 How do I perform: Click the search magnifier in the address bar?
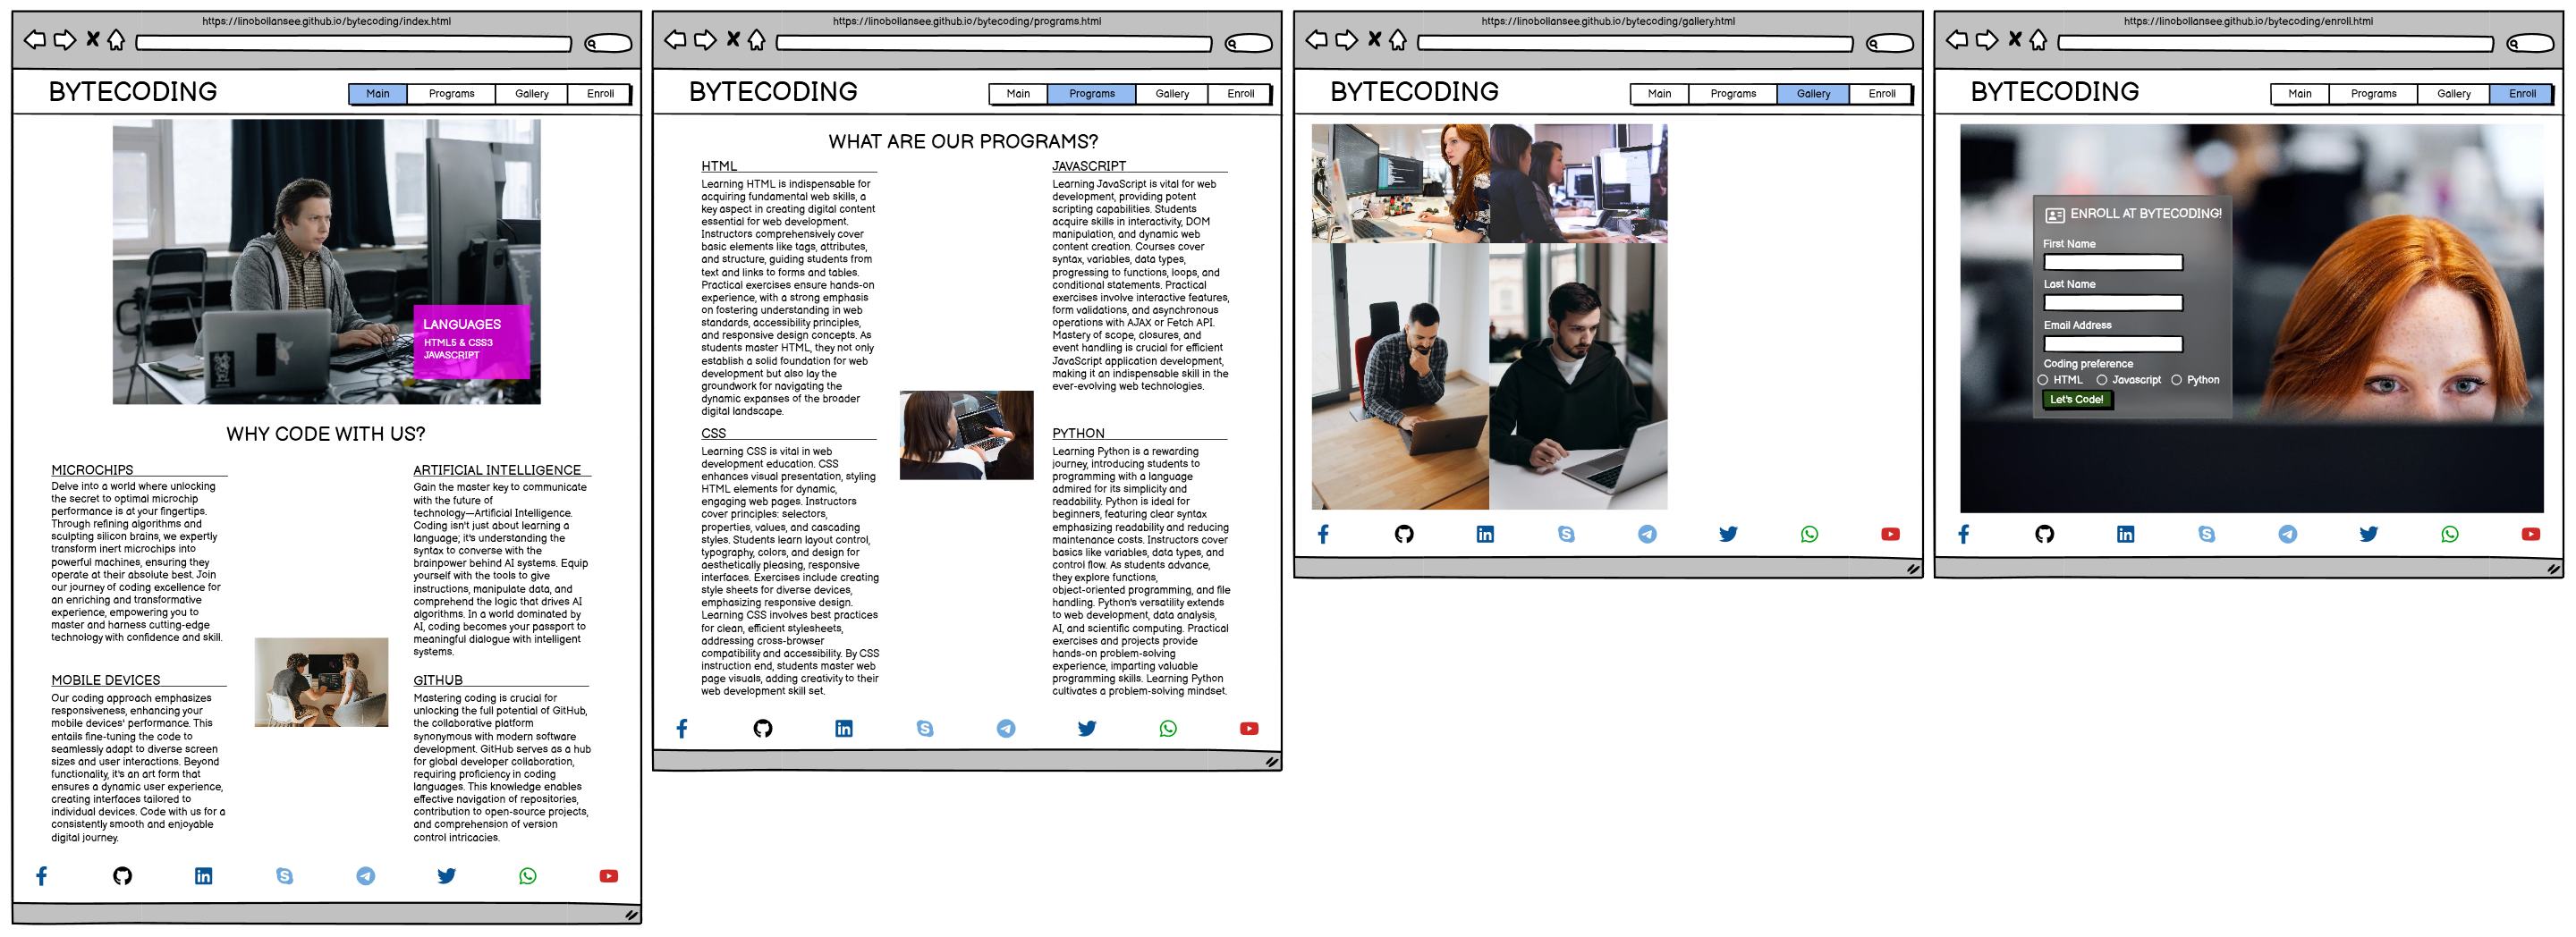pyautogui.click(x=593, y=43)
